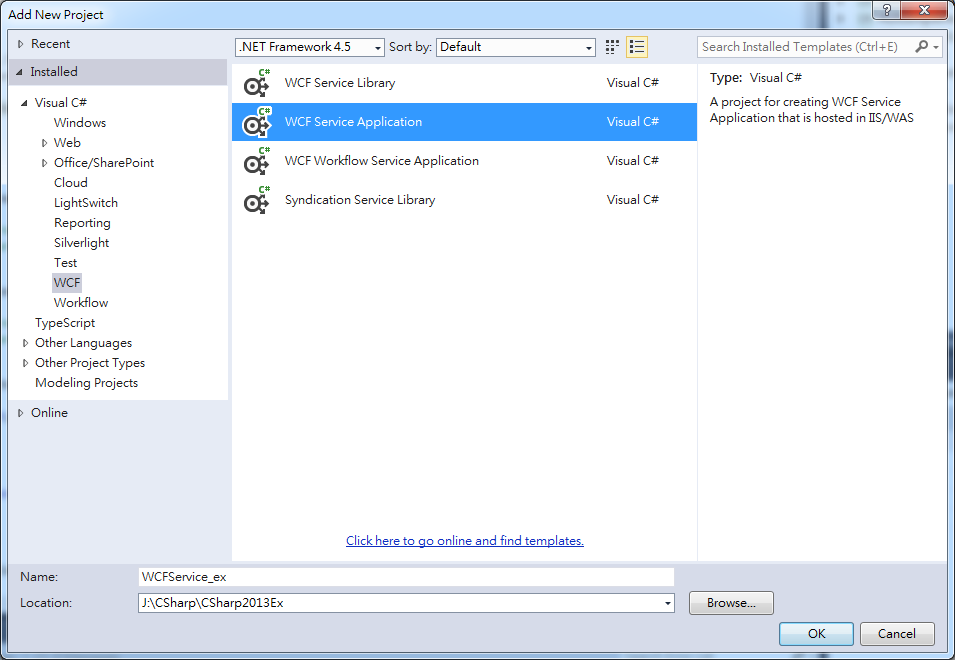Select the Workflow category
Screen dimensions: 955x660
(81, 303)
